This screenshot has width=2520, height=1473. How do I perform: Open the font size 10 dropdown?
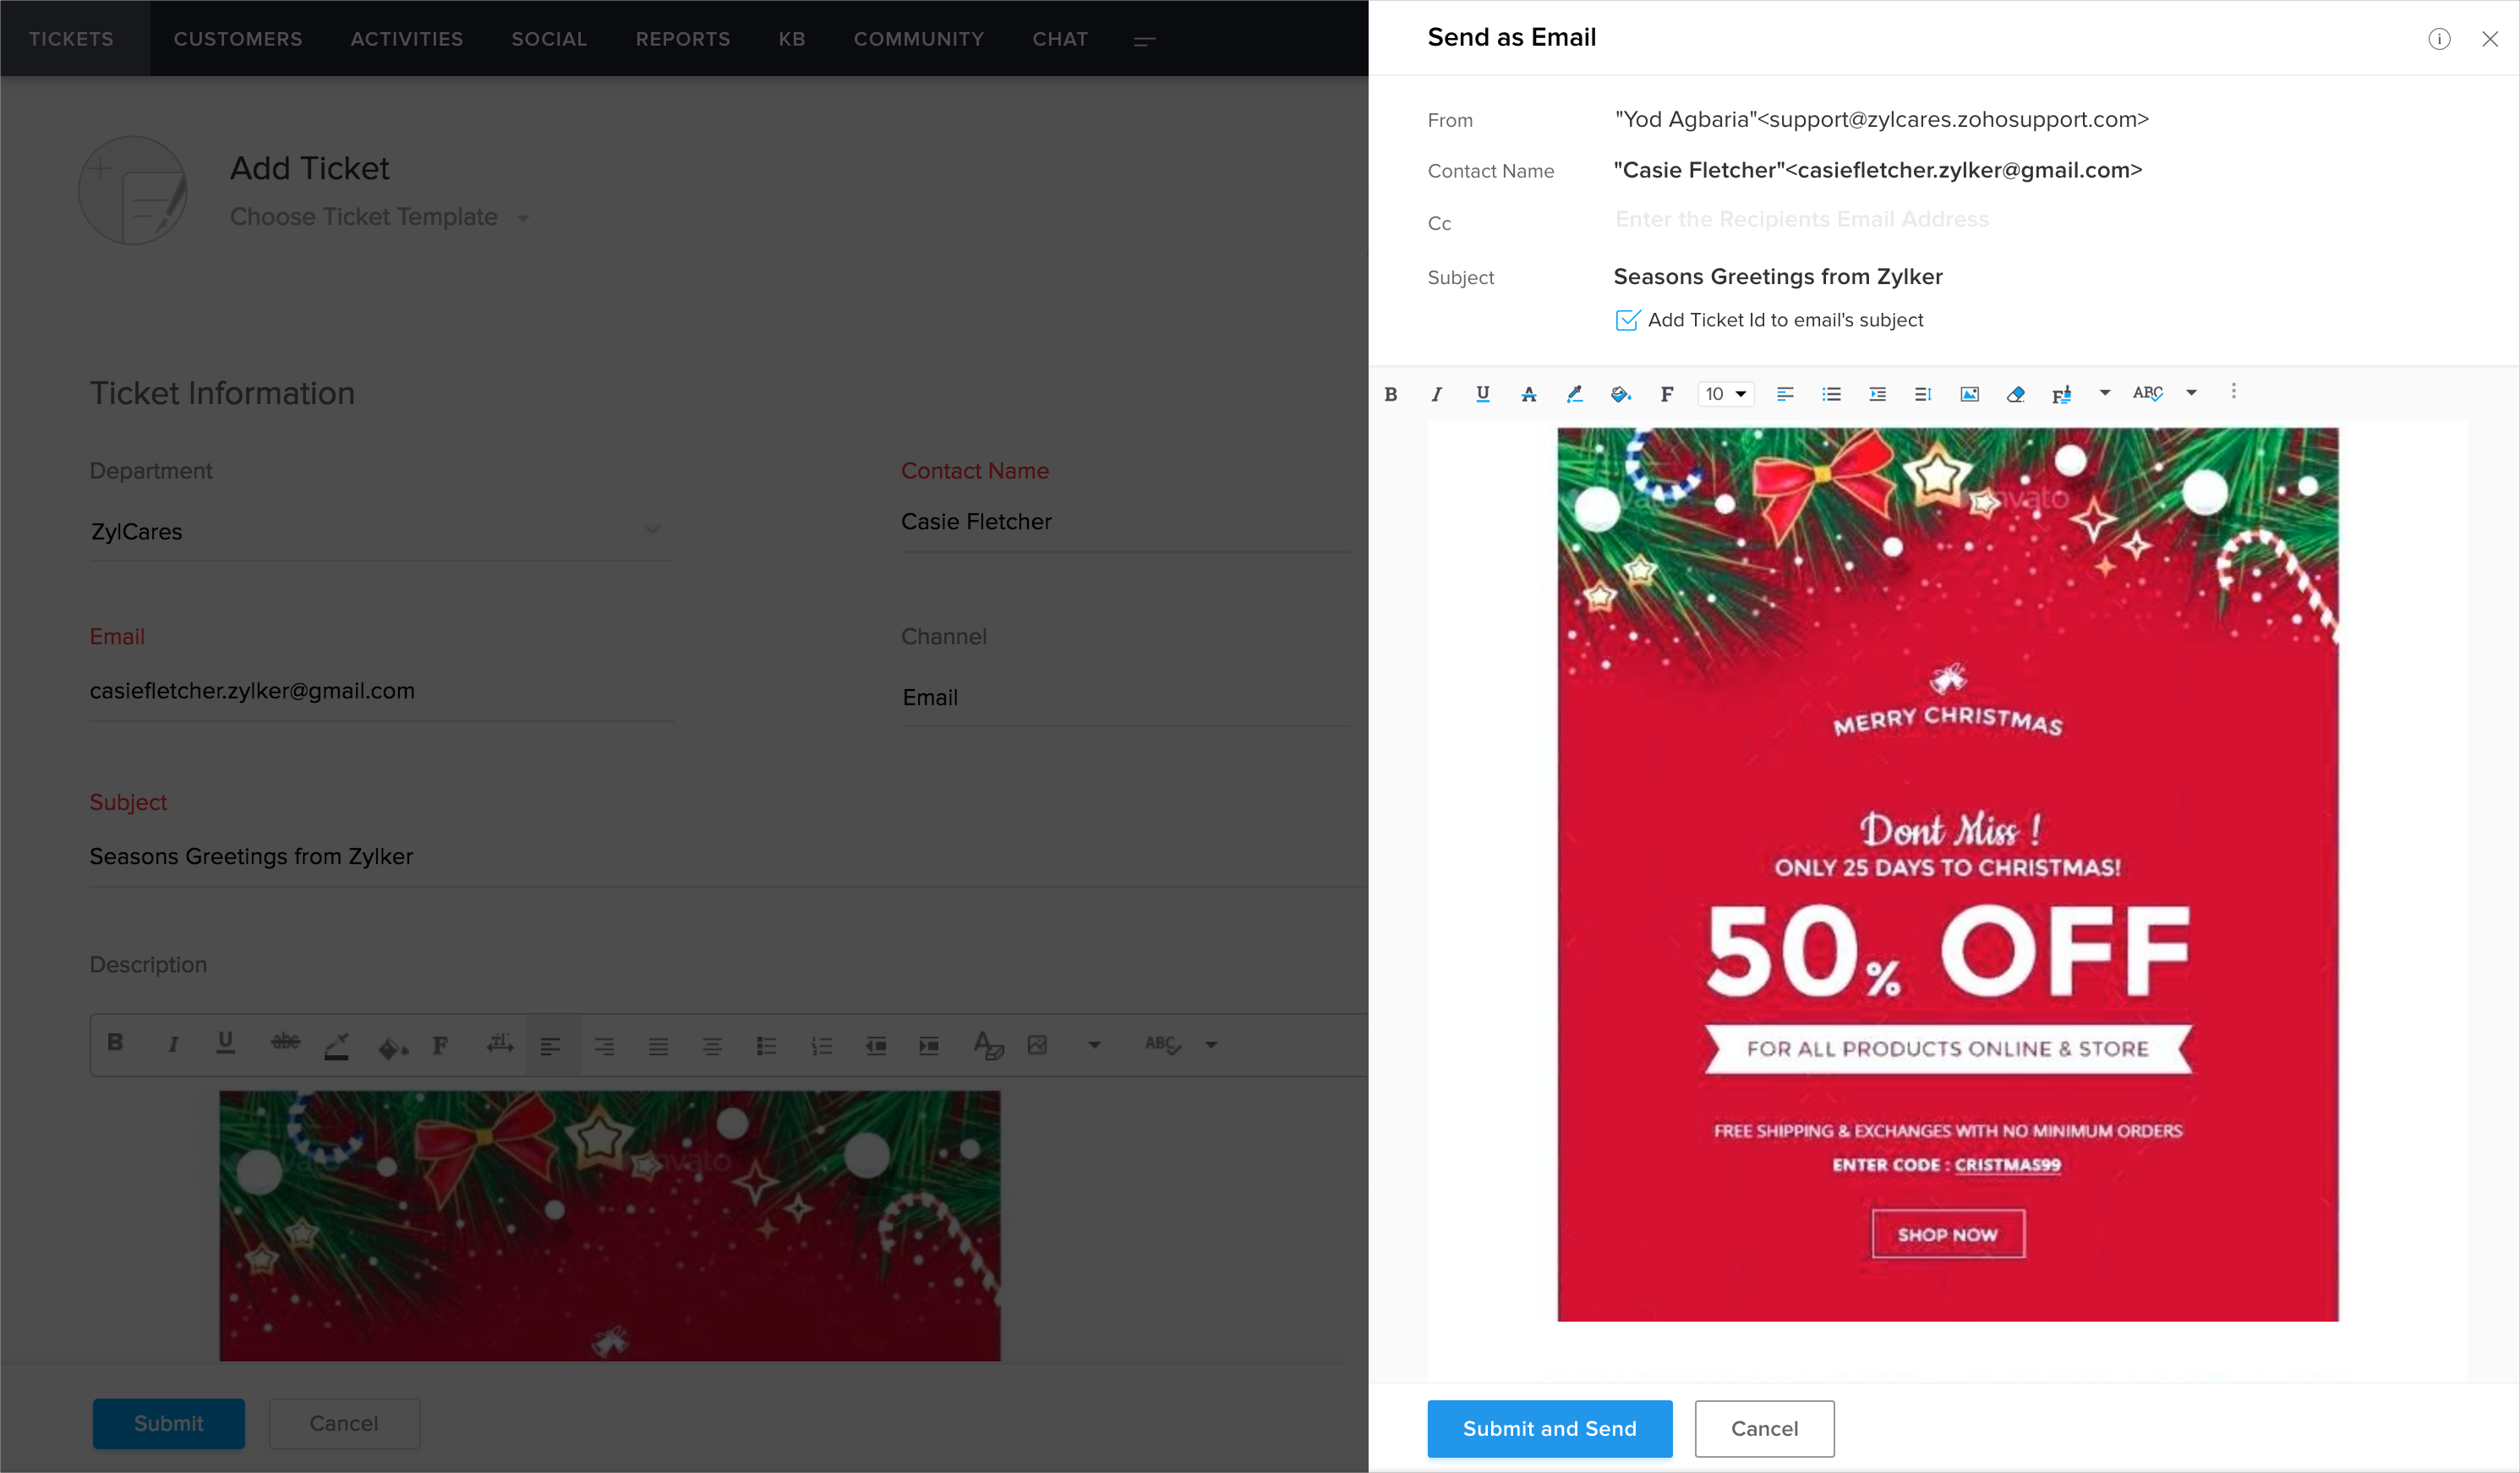click(1725, 394)
